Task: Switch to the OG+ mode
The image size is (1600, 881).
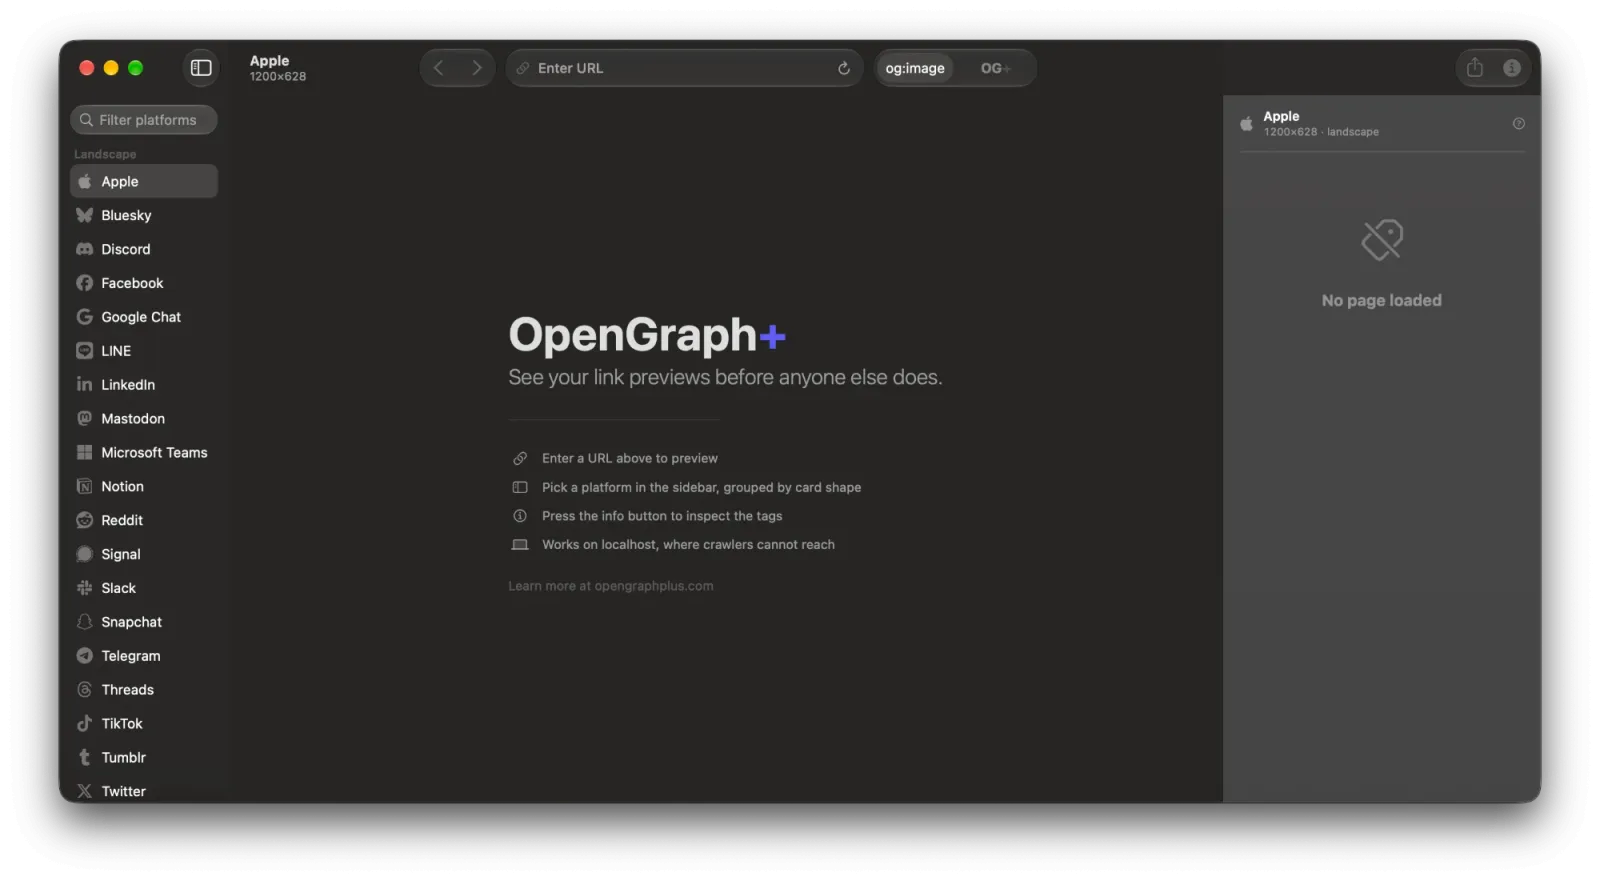Action: [995, 68]
